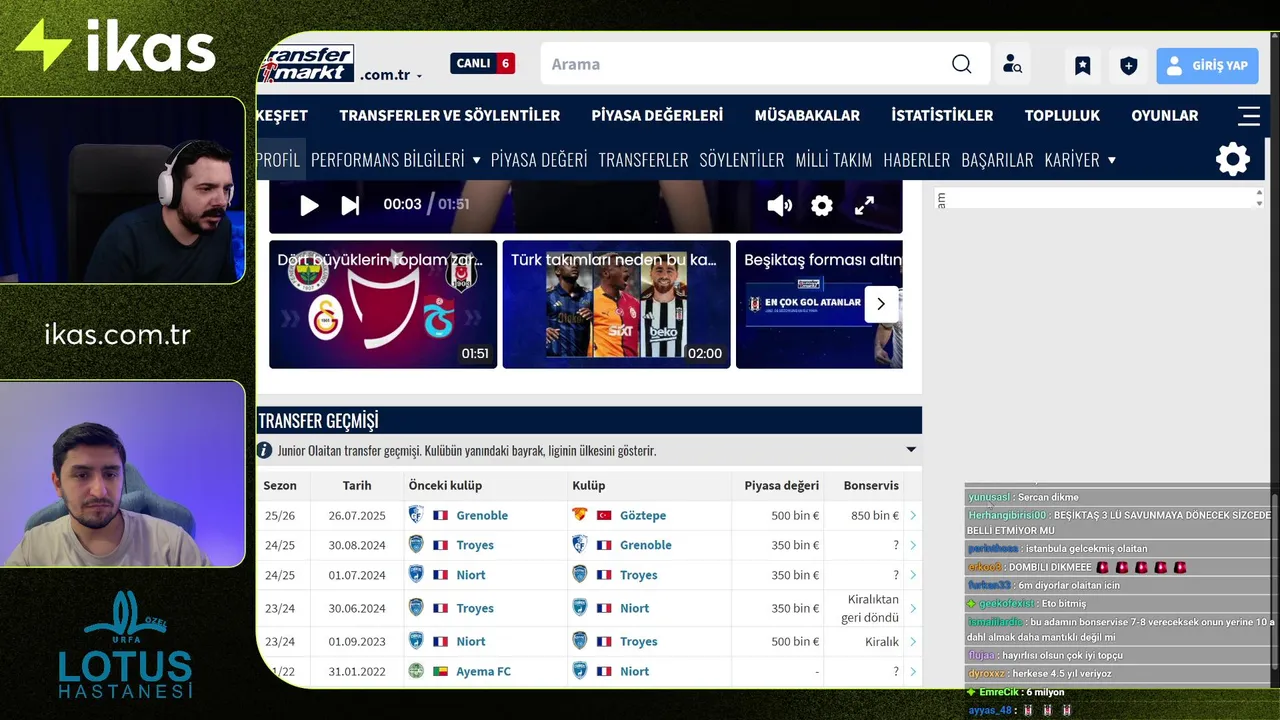Open PİYASA DEĞERLERİ menu
Screen dimensions: 1280x720
(657, 115)
